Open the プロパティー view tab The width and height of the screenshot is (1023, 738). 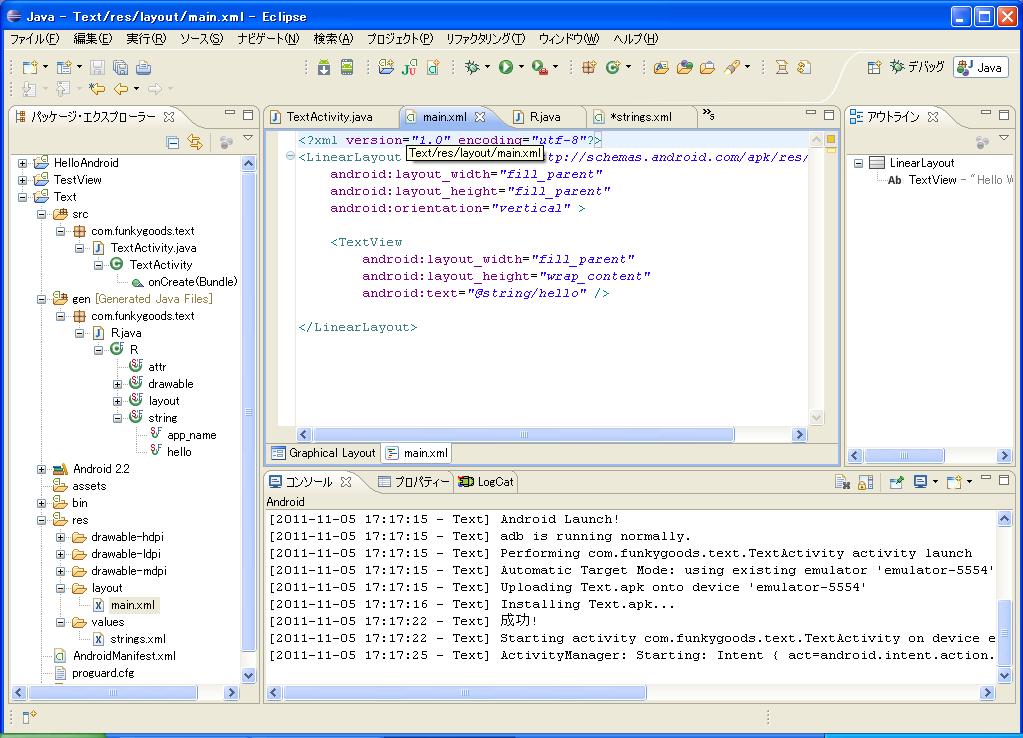[x=414, y=482]
